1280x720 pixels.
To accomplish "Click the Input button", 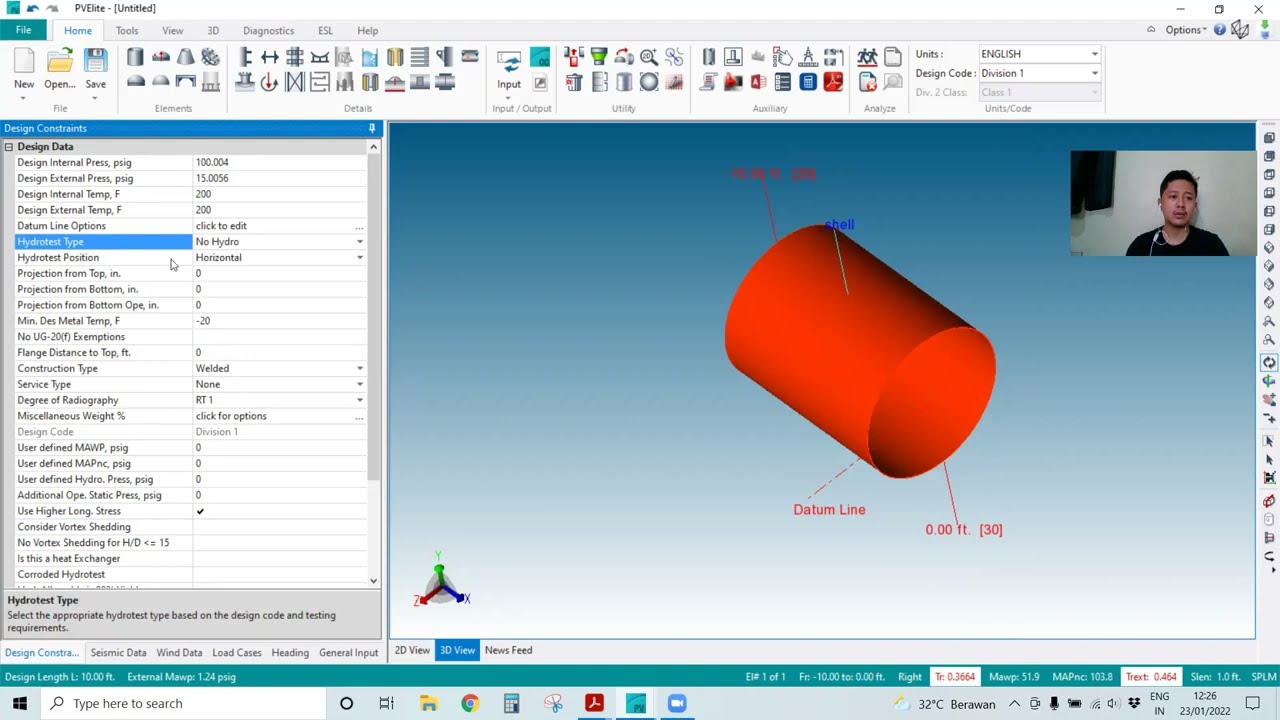I will 509,72.
